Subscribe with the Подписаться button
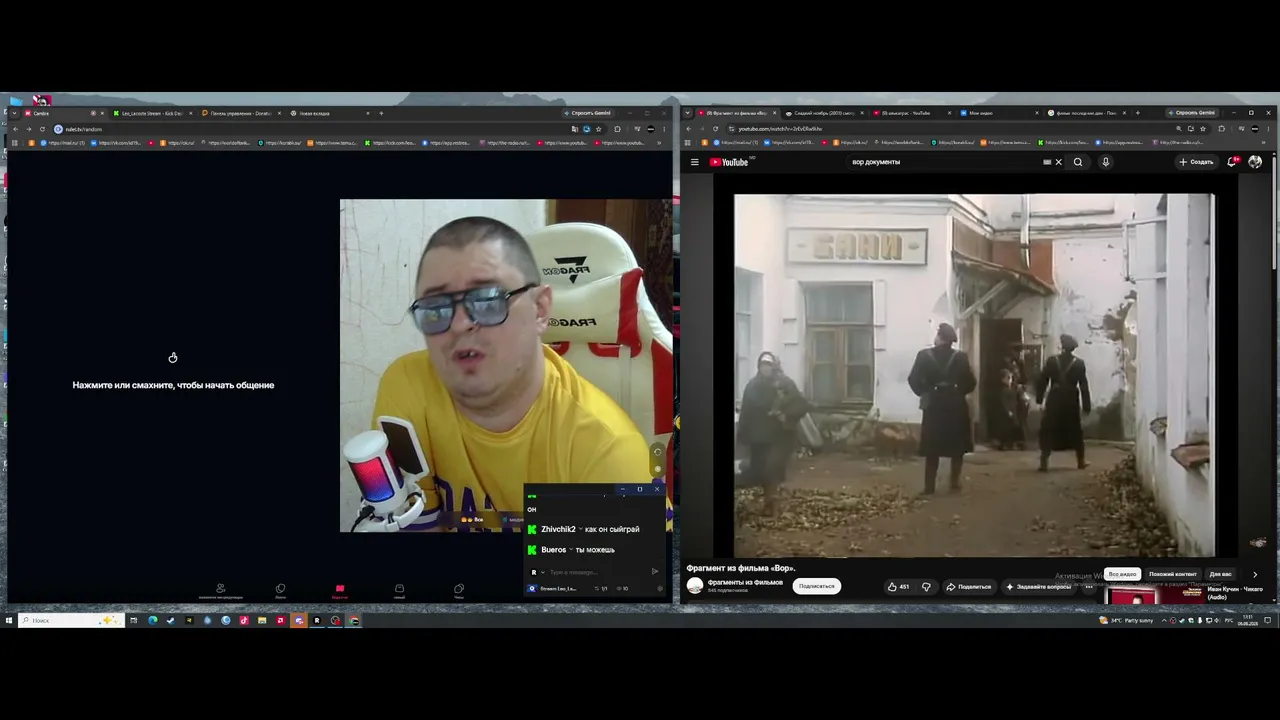The height and width of the screenshot is (720, 1280). pyautogui.click(x=816, y=586)
